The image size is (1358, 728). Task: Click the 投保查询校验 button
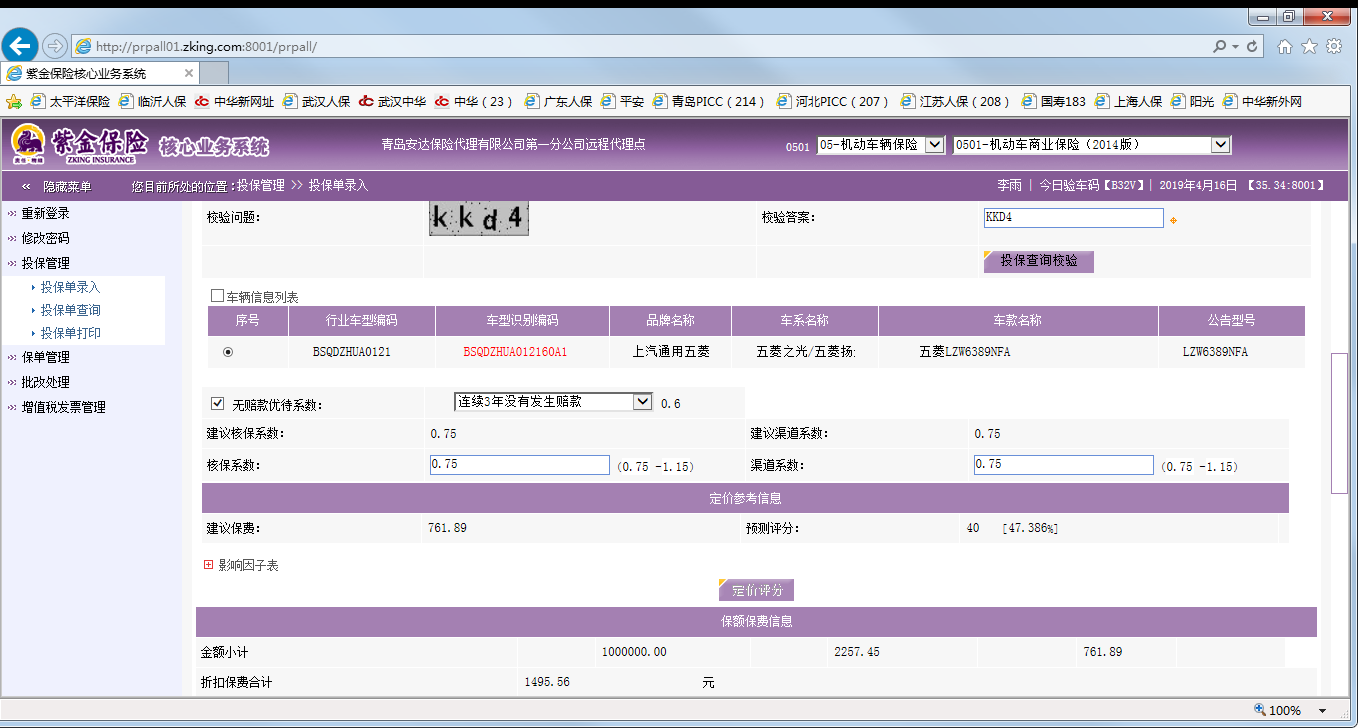[x=1039, y=261]
